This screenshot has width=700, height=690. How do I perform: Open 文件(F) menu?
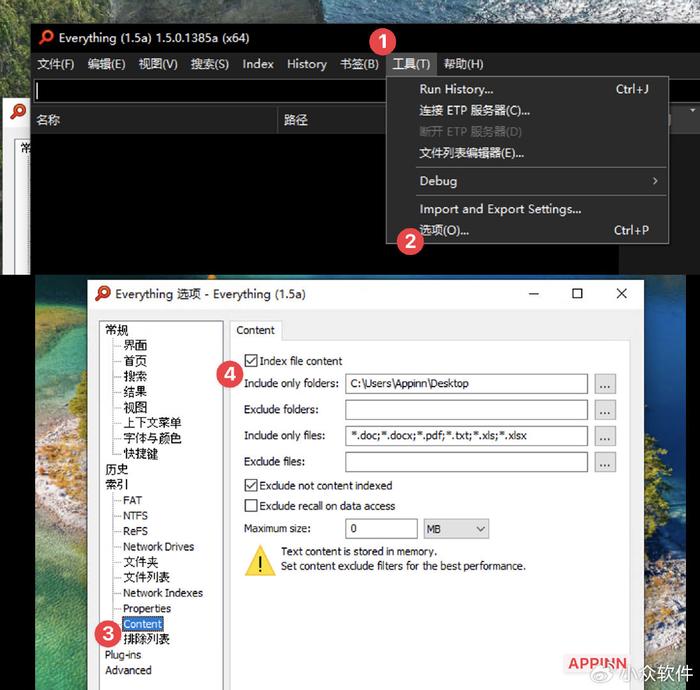pos(56,64)
